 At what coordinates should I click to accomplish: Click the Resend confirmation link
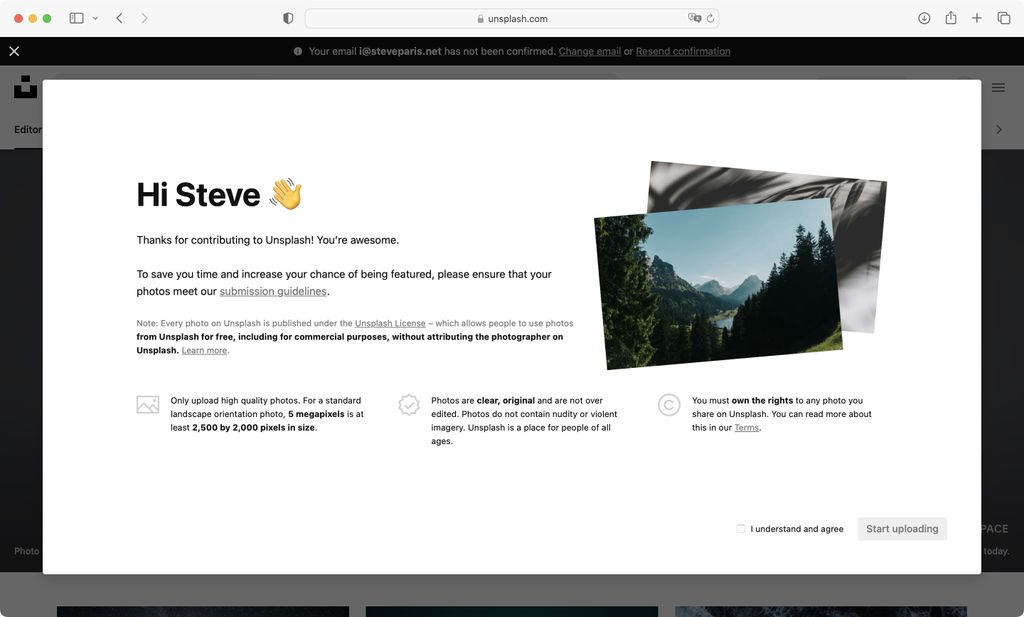tap(683, 51)
